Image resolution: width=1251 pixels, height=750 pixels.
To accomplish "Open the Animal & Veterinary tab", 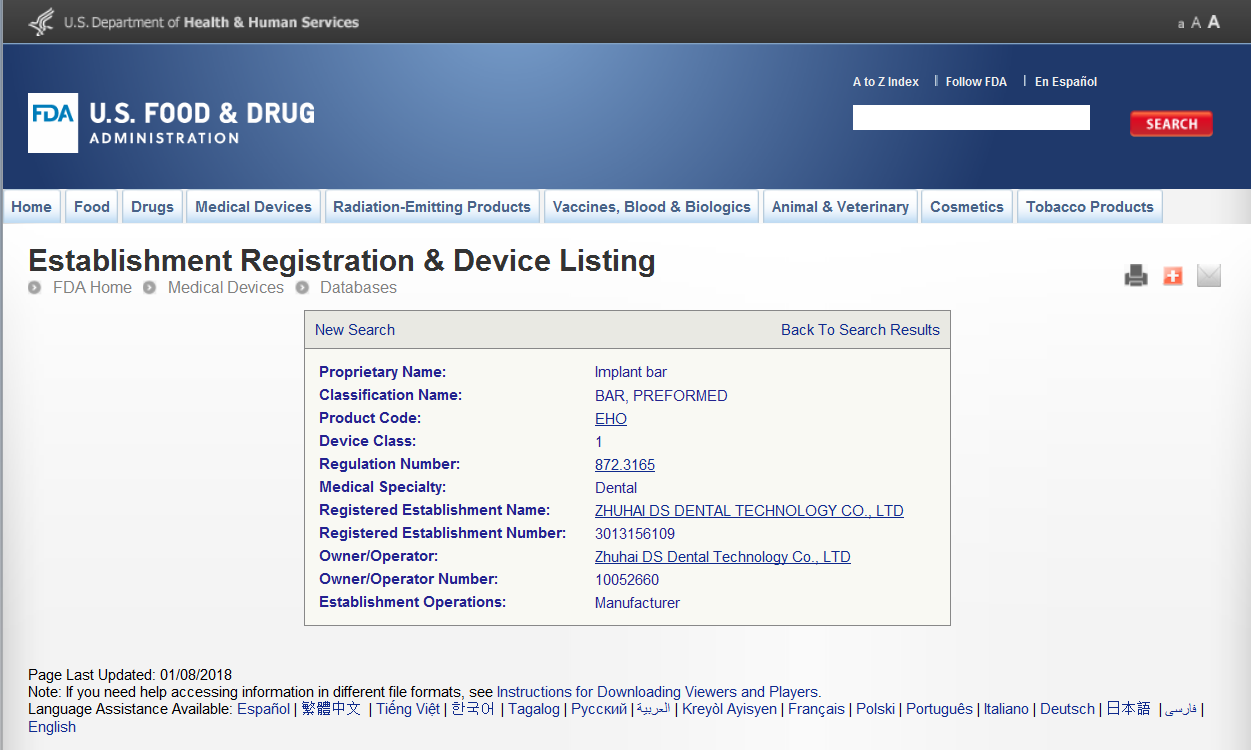I will point(840,207).
